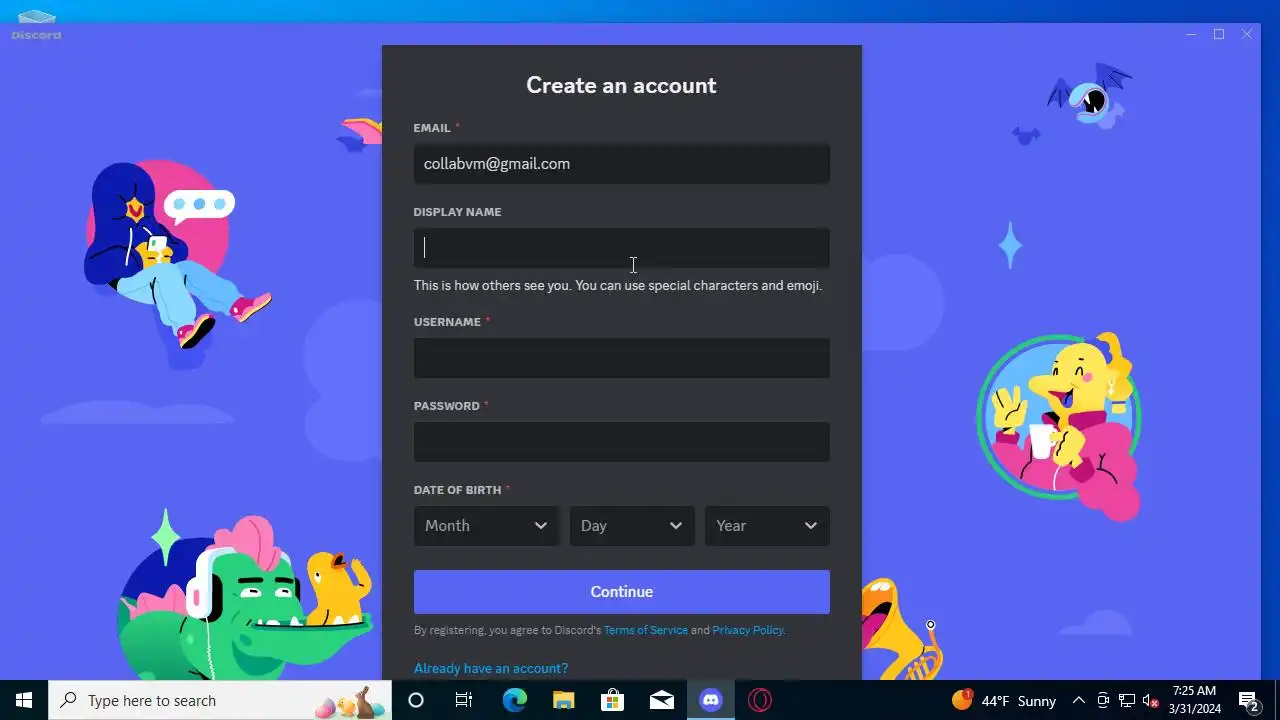Open File Explorer from the taskbar
The height and width of the screenshot is (720, 1280).
[563, 700]
